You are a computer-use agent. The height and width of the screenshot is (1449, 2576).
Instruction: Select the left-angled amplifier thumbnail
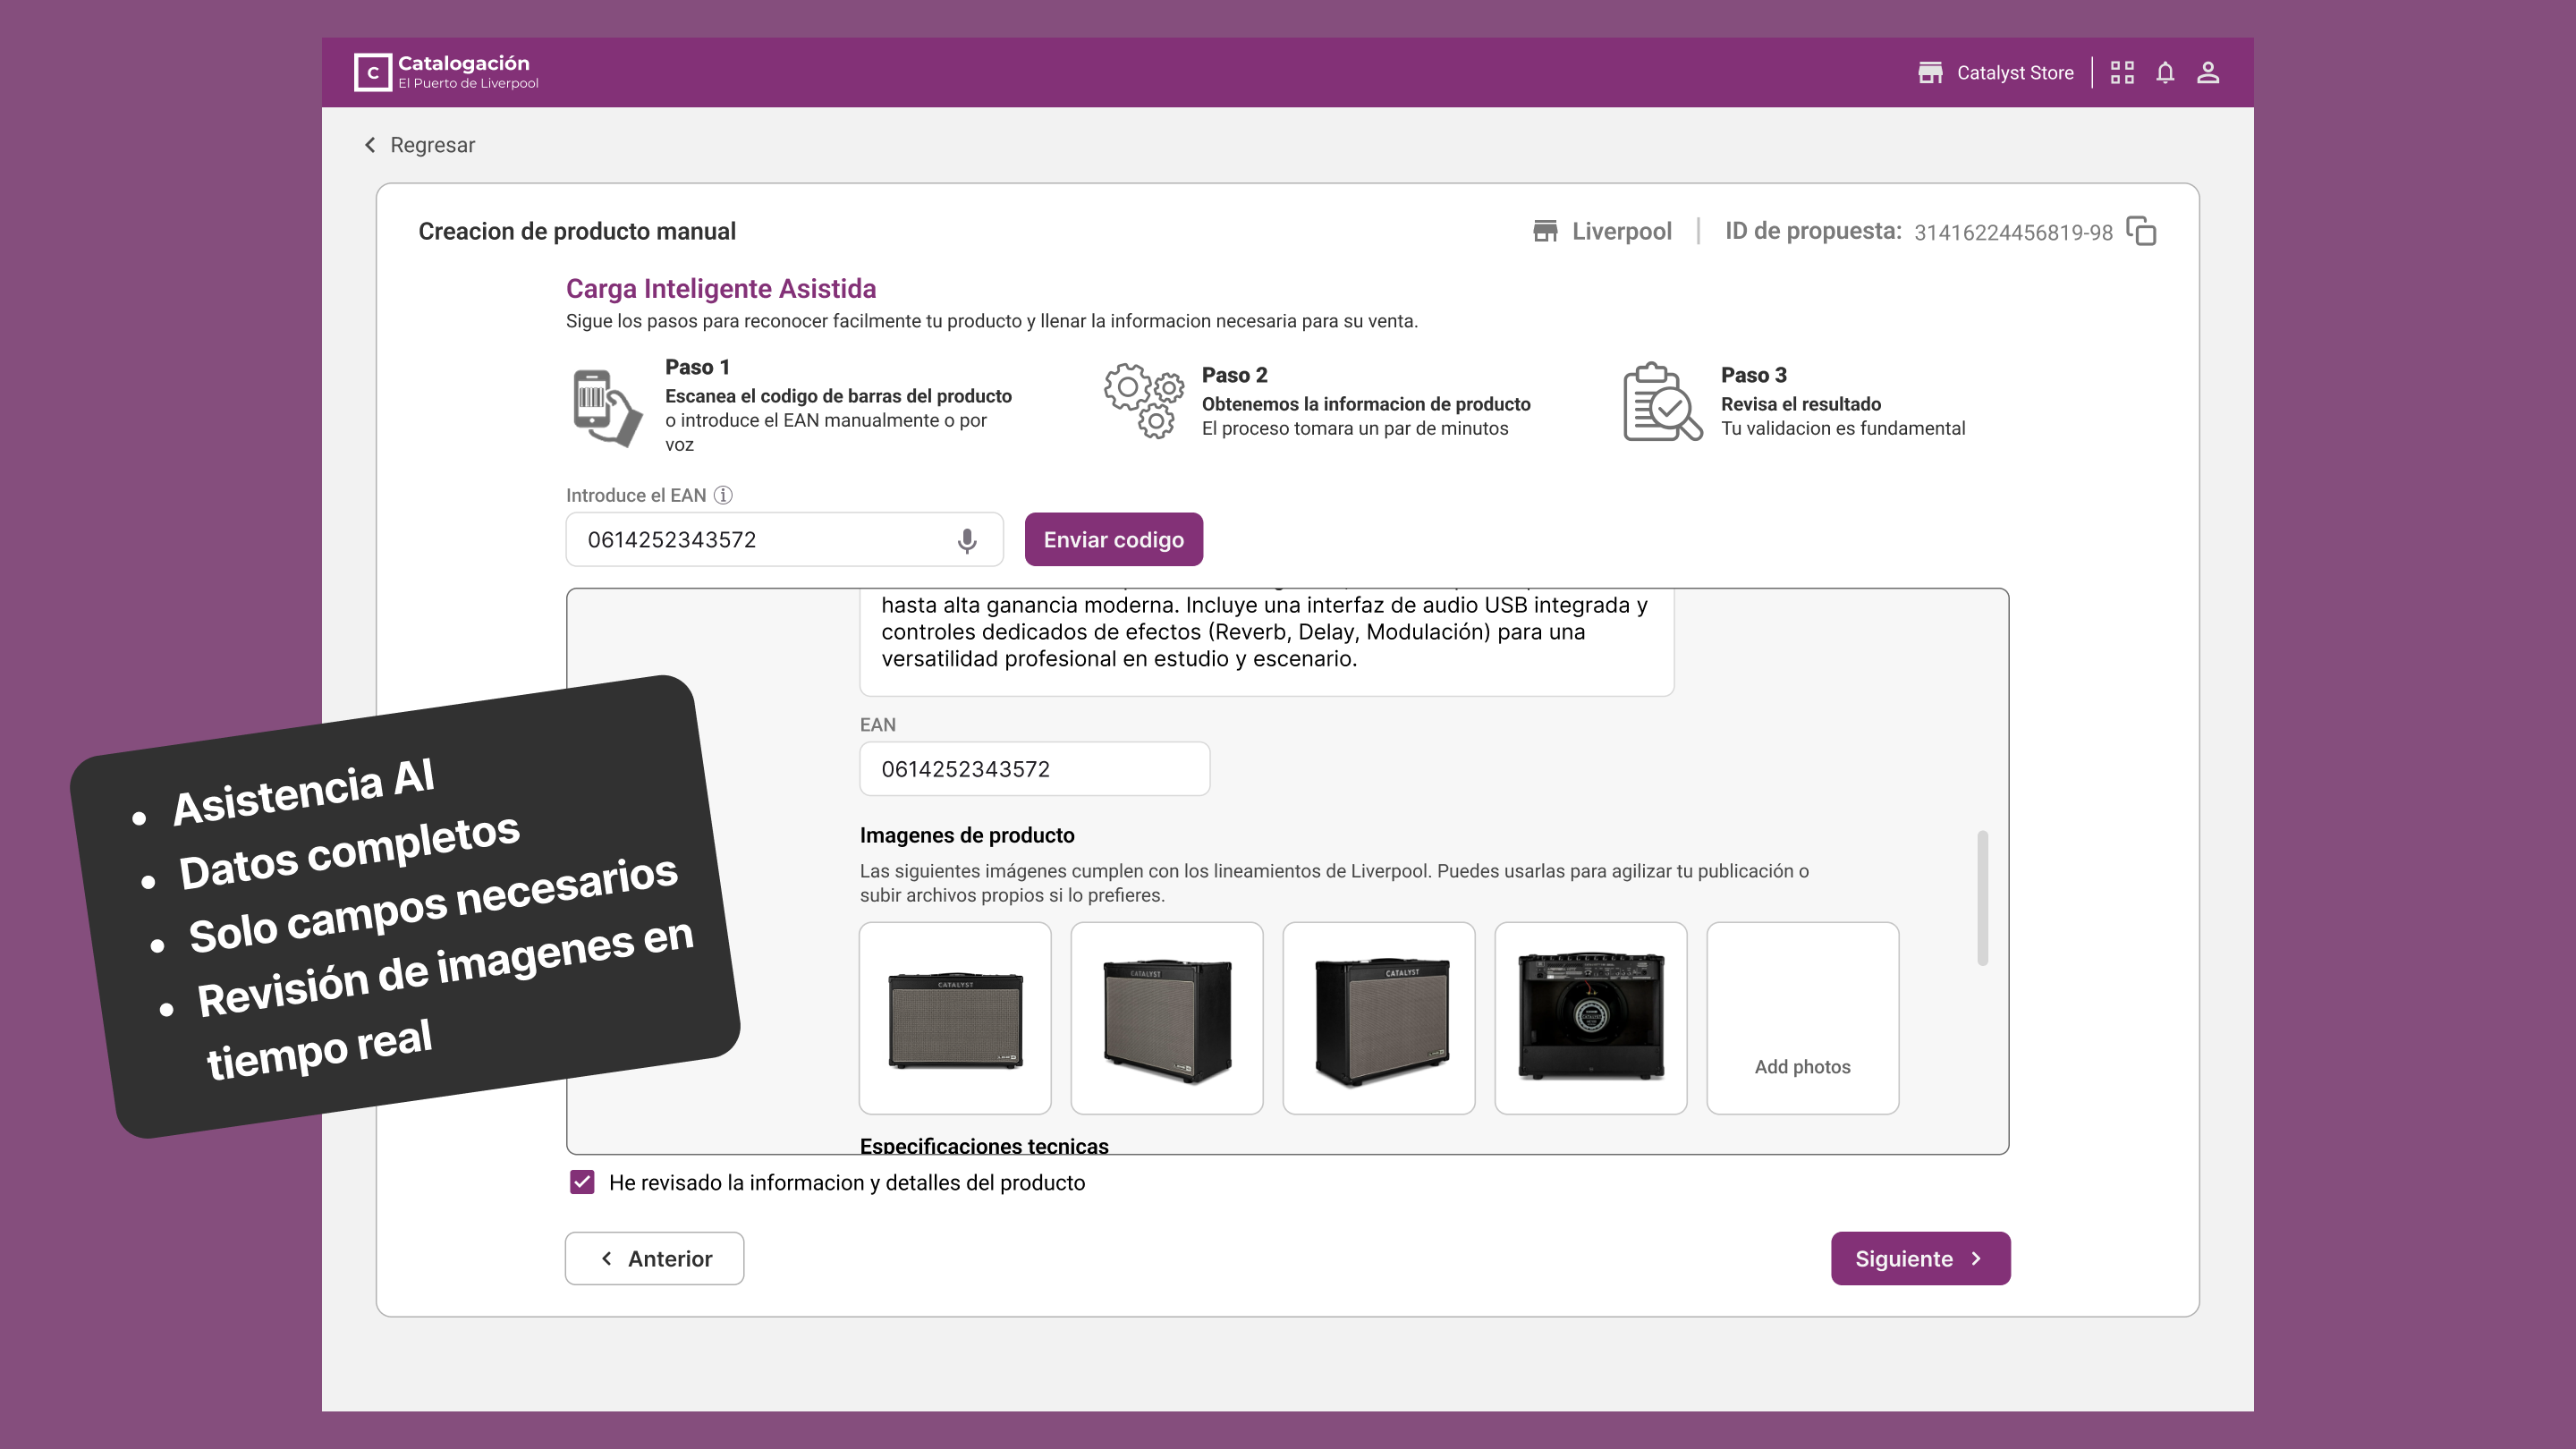(x=1166, y=1018)
